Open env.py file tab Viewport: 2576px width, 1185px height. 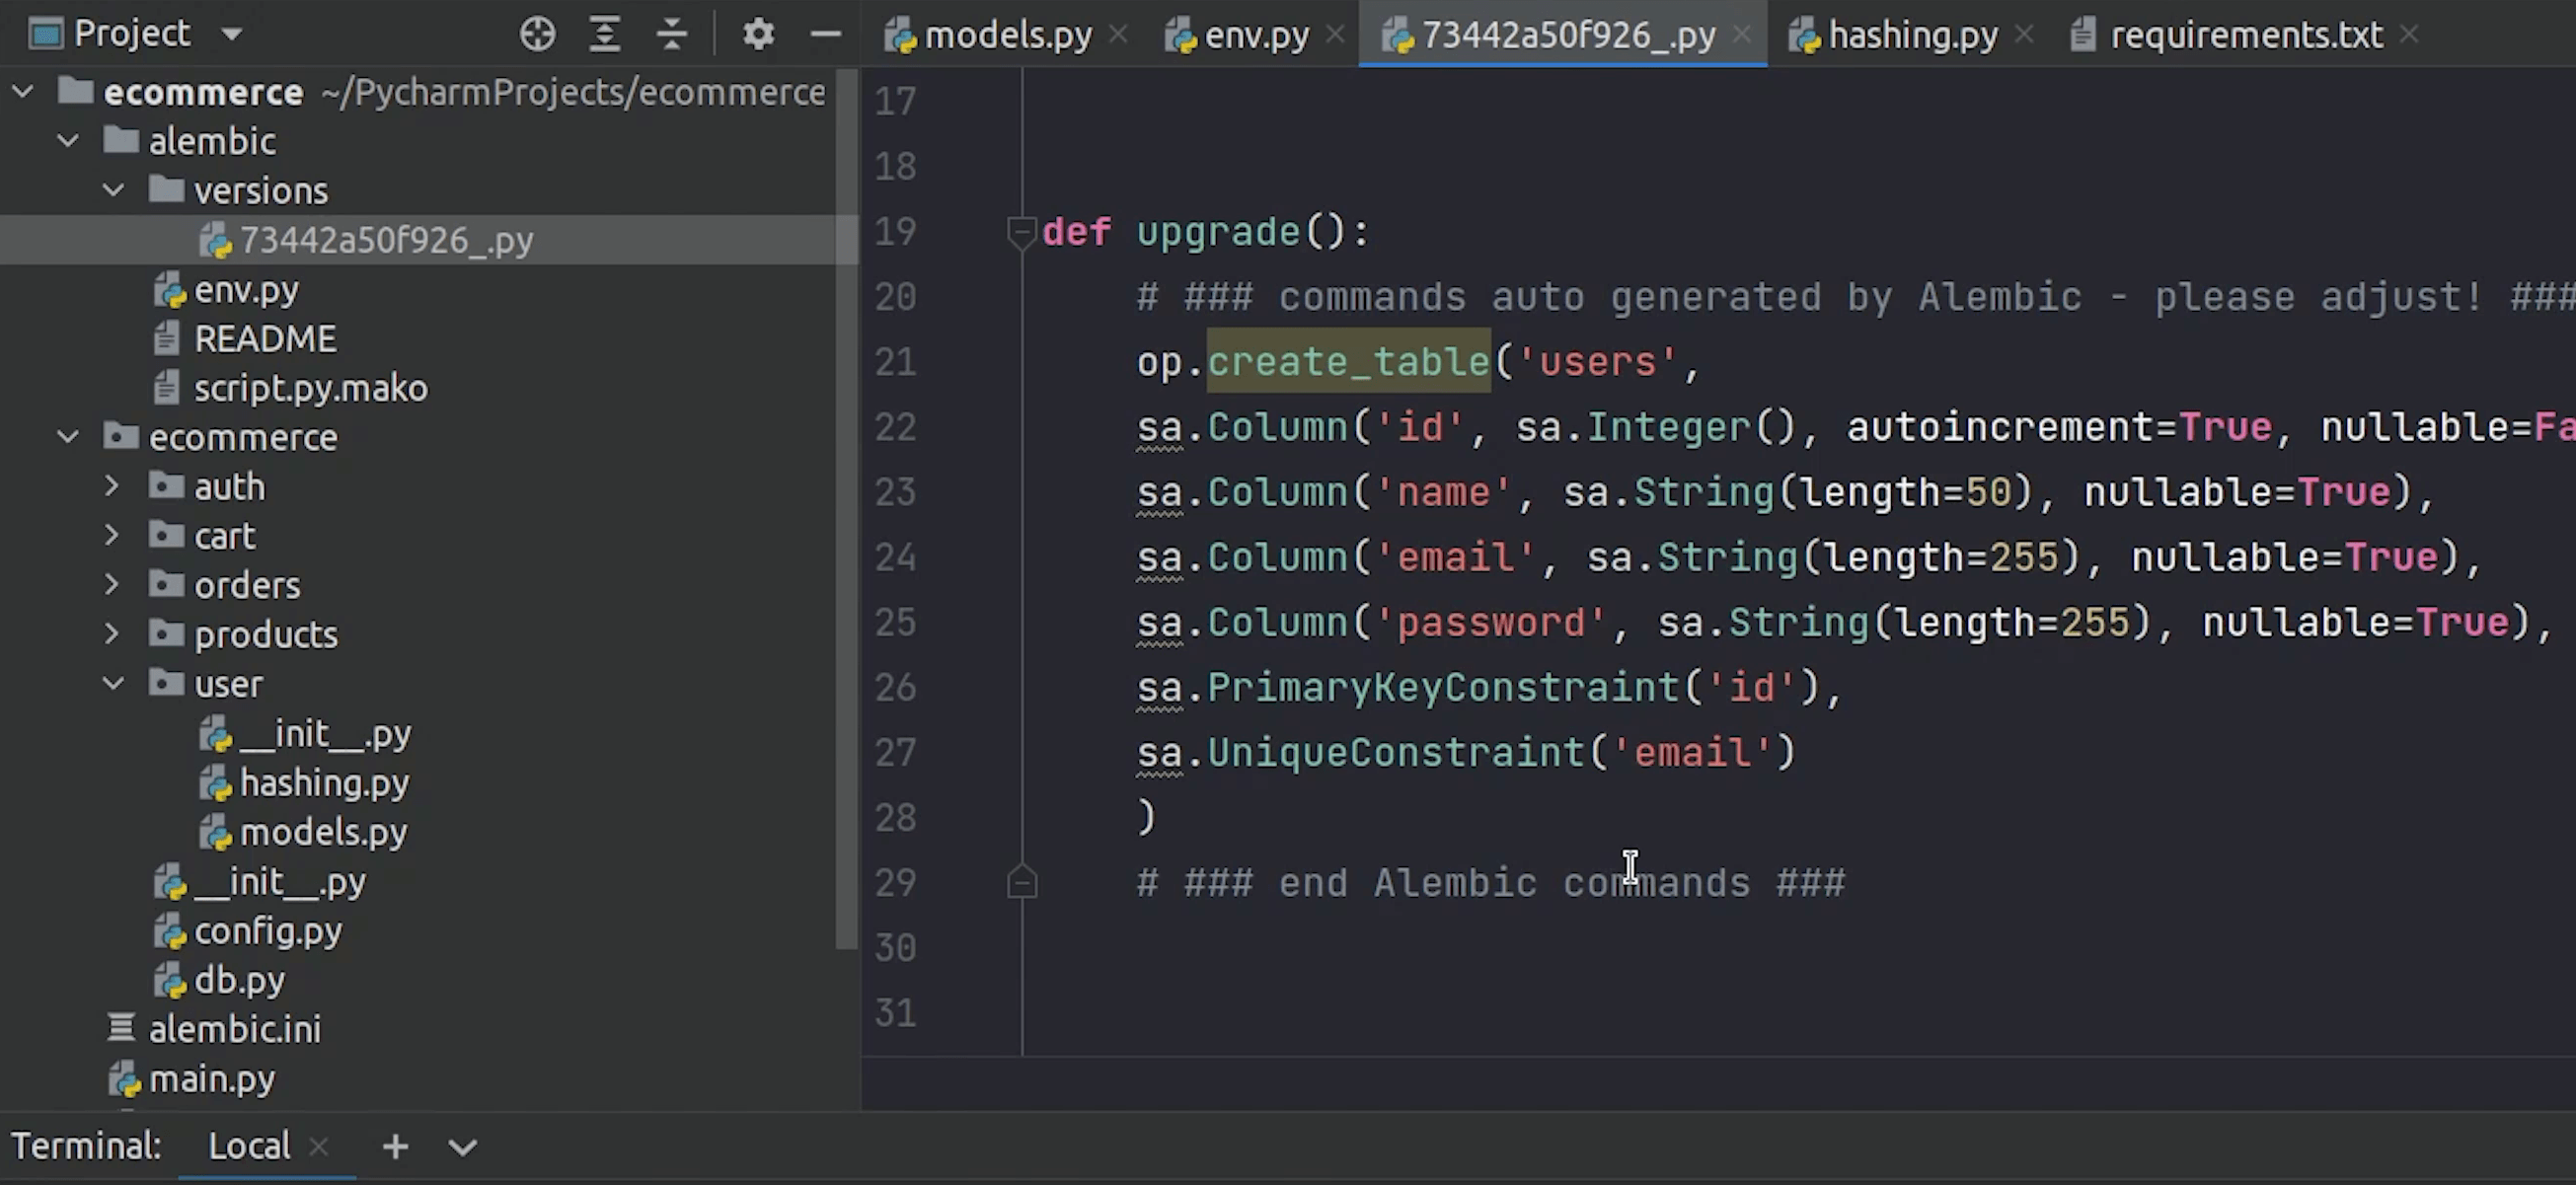(1253, 35)
